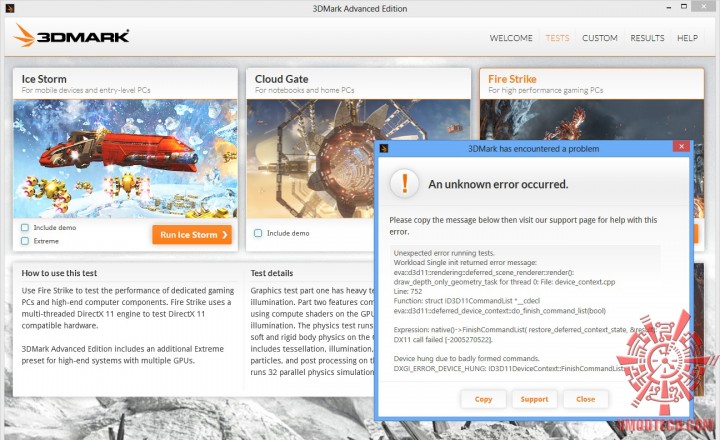Run the Ice Storm benchmark
The image size is (720, 440).
[192, 235]
